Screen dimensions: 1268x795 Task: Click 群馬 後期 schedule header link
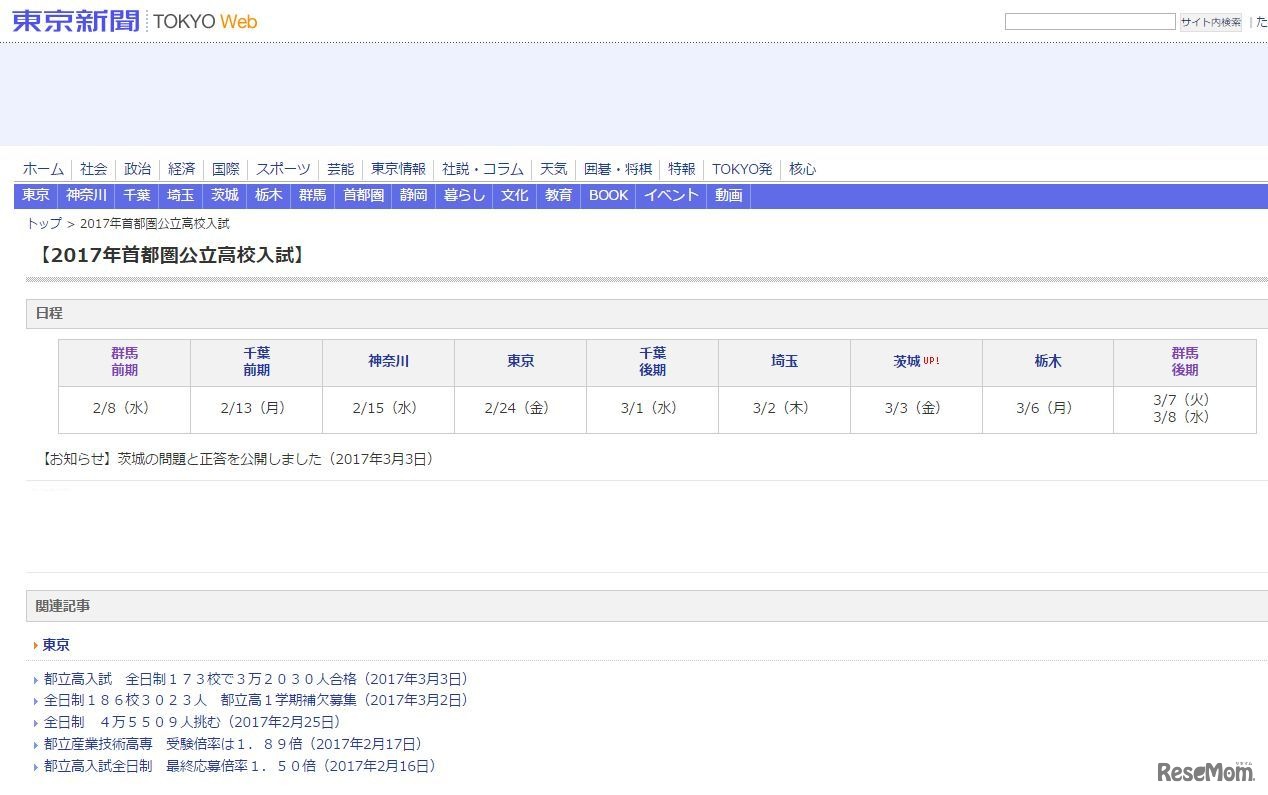(1184, 362)
